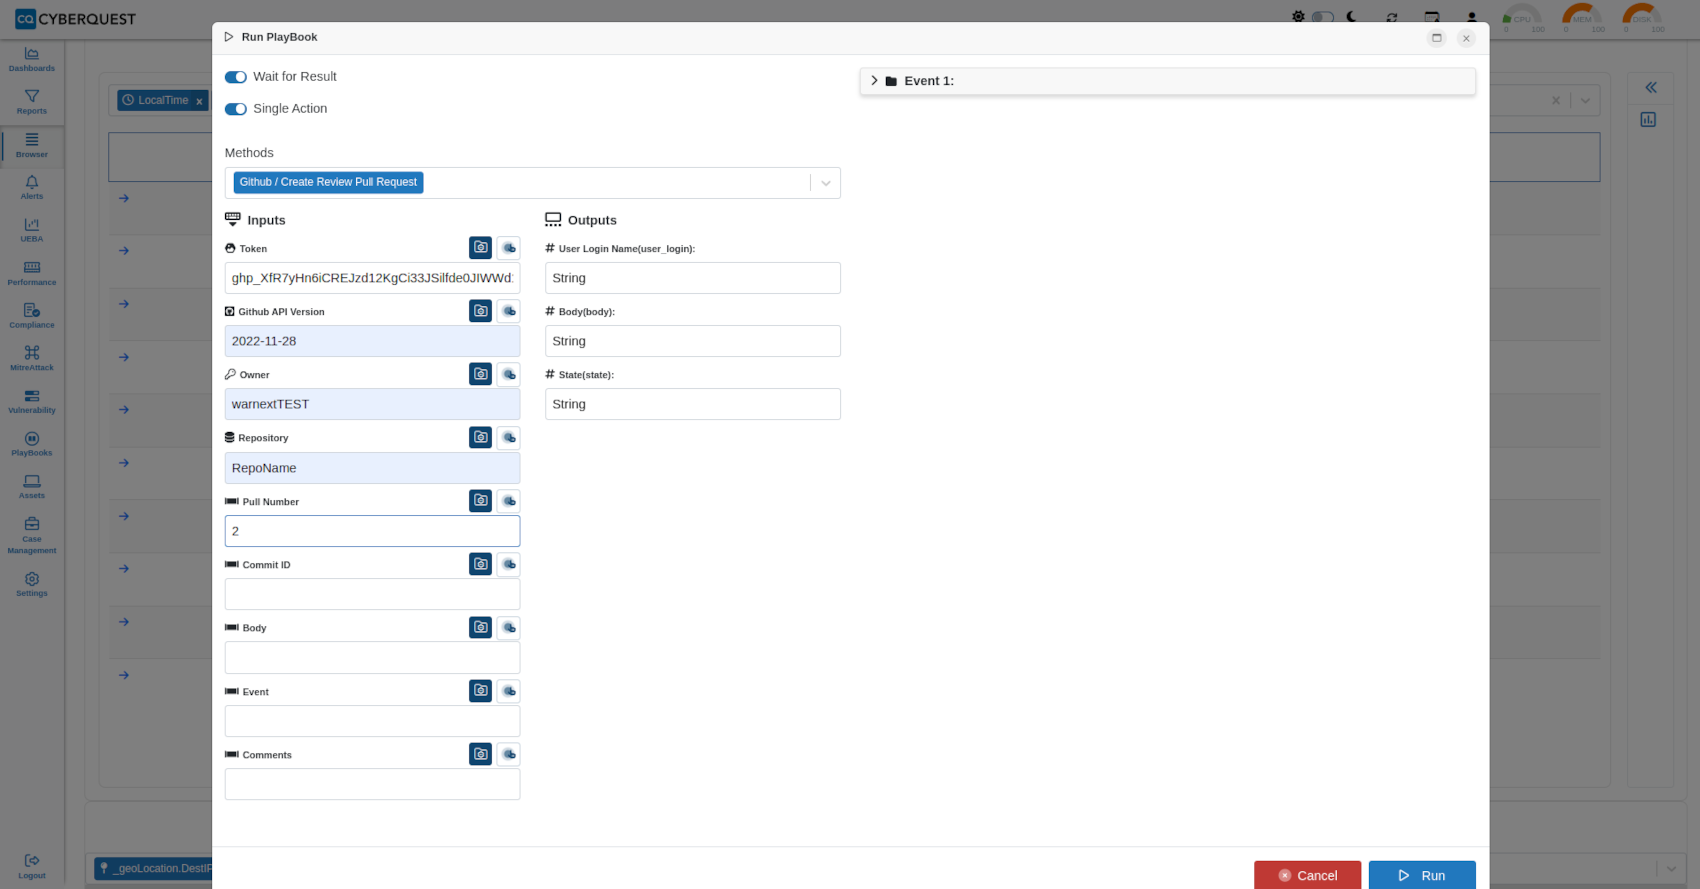Click Logout in the sidebar
This screenshot has height=889, width=1700.
pyautogui.click(x=32, y=866)
